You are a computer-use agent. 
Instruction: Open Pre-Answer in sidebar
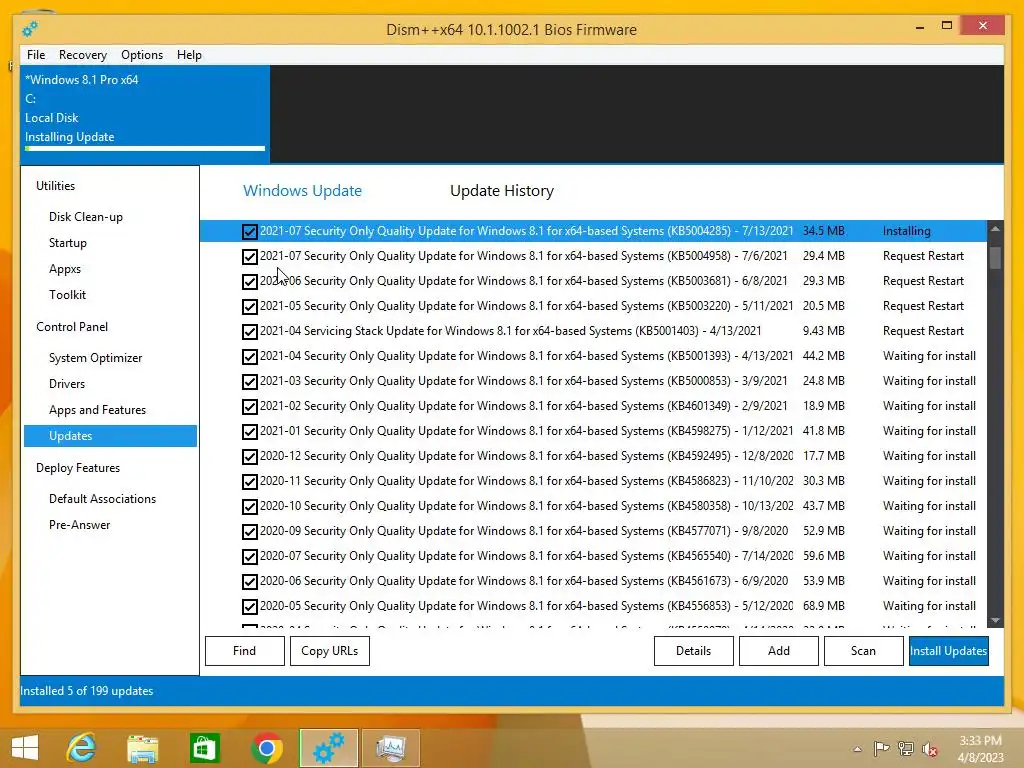click(x=80, y=525)
